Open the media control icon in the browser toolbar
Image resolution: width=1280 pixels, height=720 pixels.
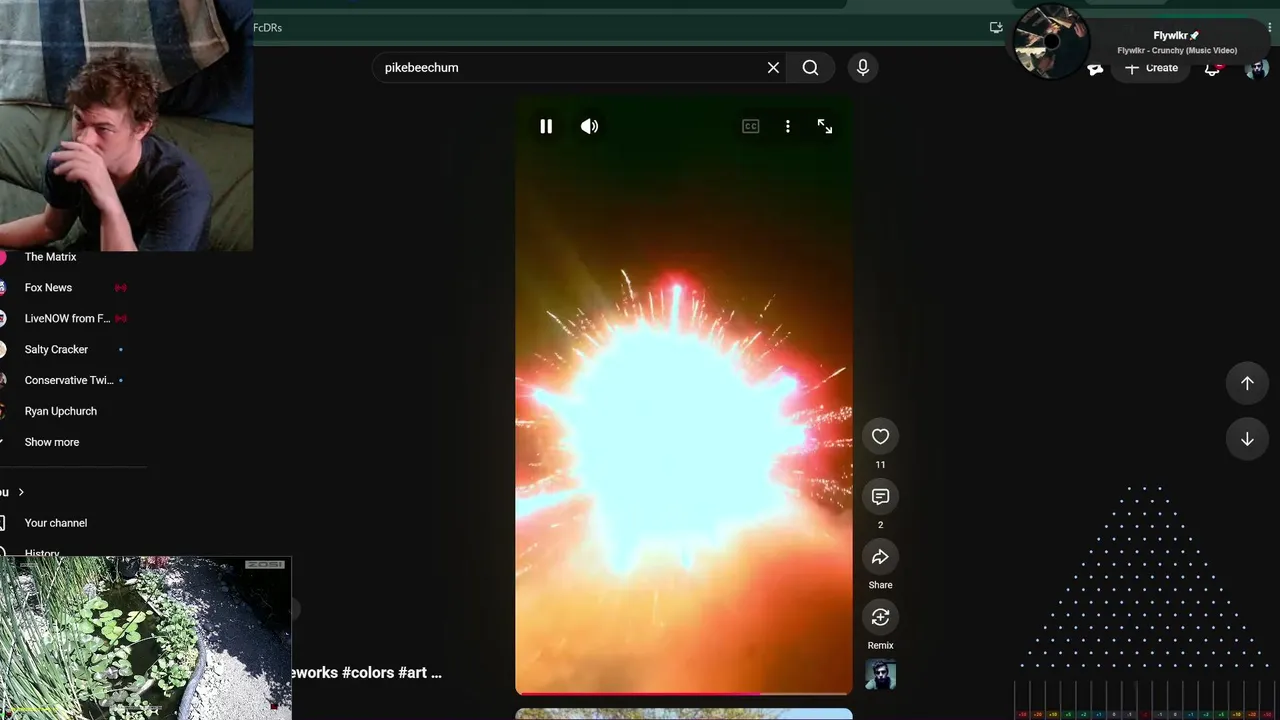pyautogui.click(x=996, y=28)
